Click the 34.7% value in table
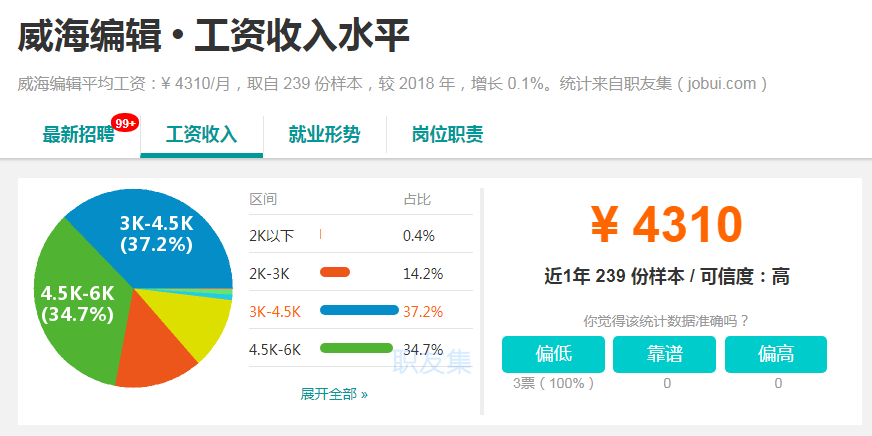This screenshot has width=872, height=436. (423, 350)
